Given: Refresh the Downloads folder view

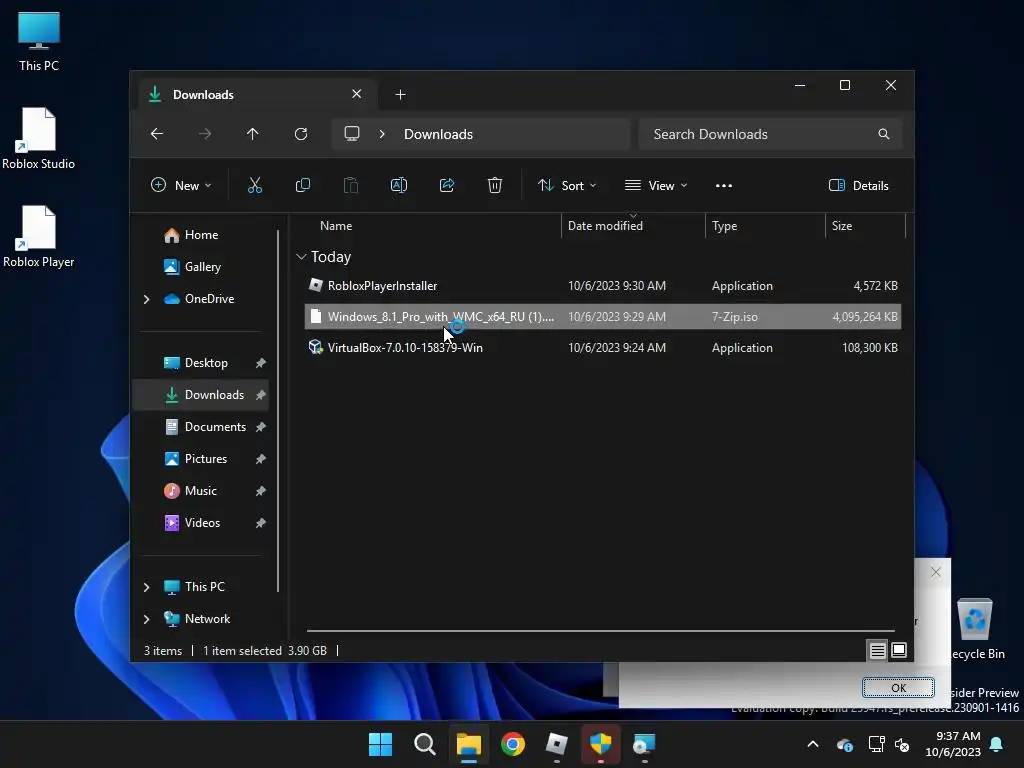Looking at the screenshot, I should click(x=301, y=134).
